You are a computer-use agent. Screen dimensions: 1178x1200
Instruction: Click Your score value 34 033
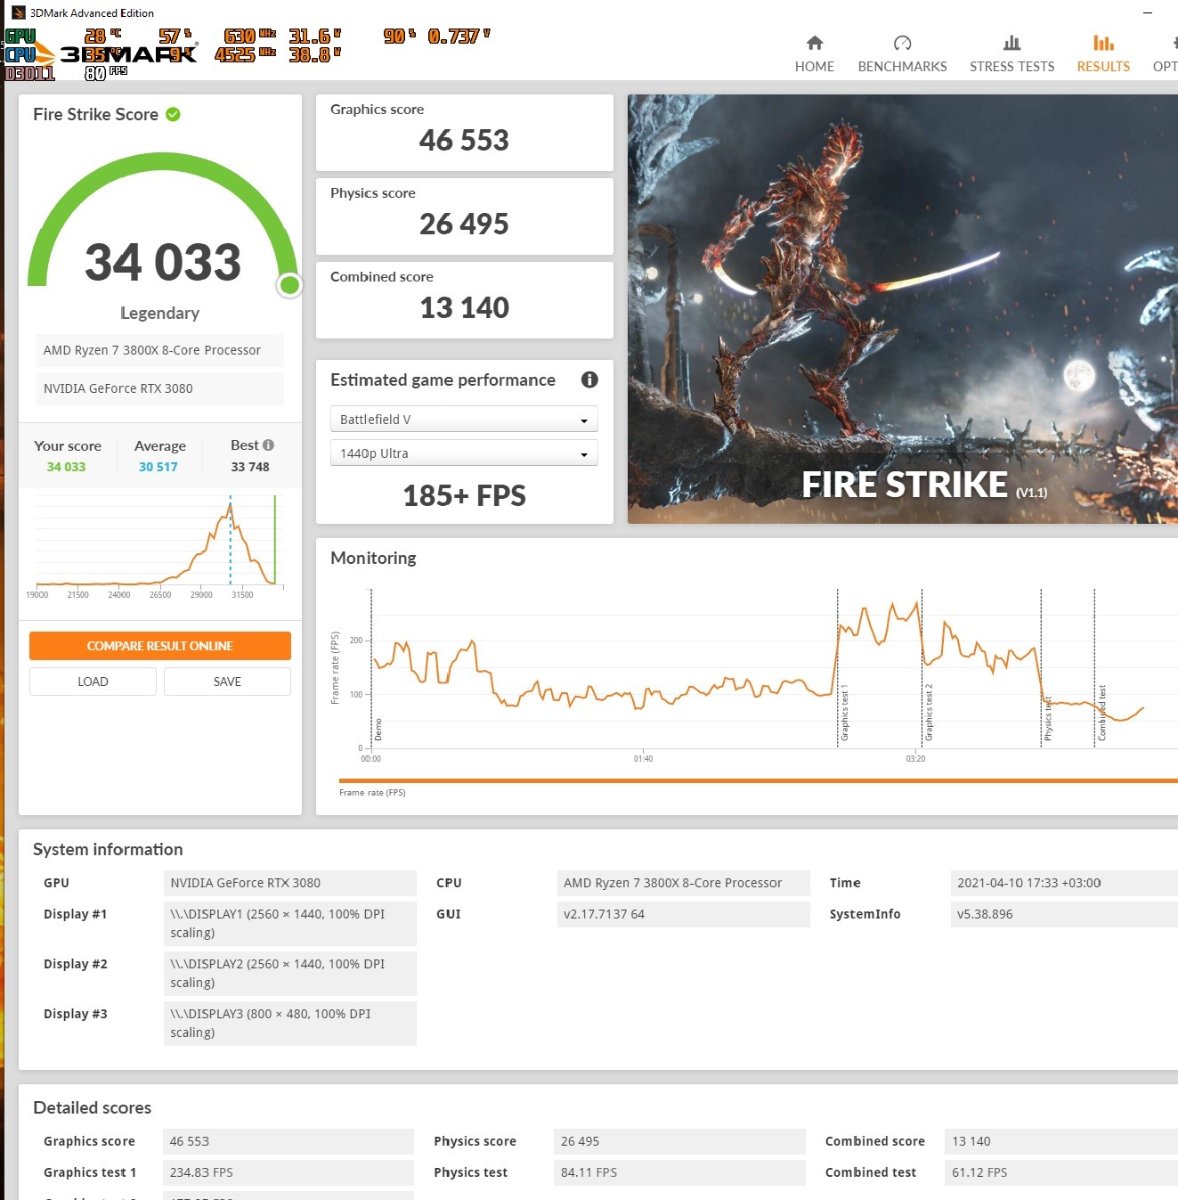click(x=66, y=467)
